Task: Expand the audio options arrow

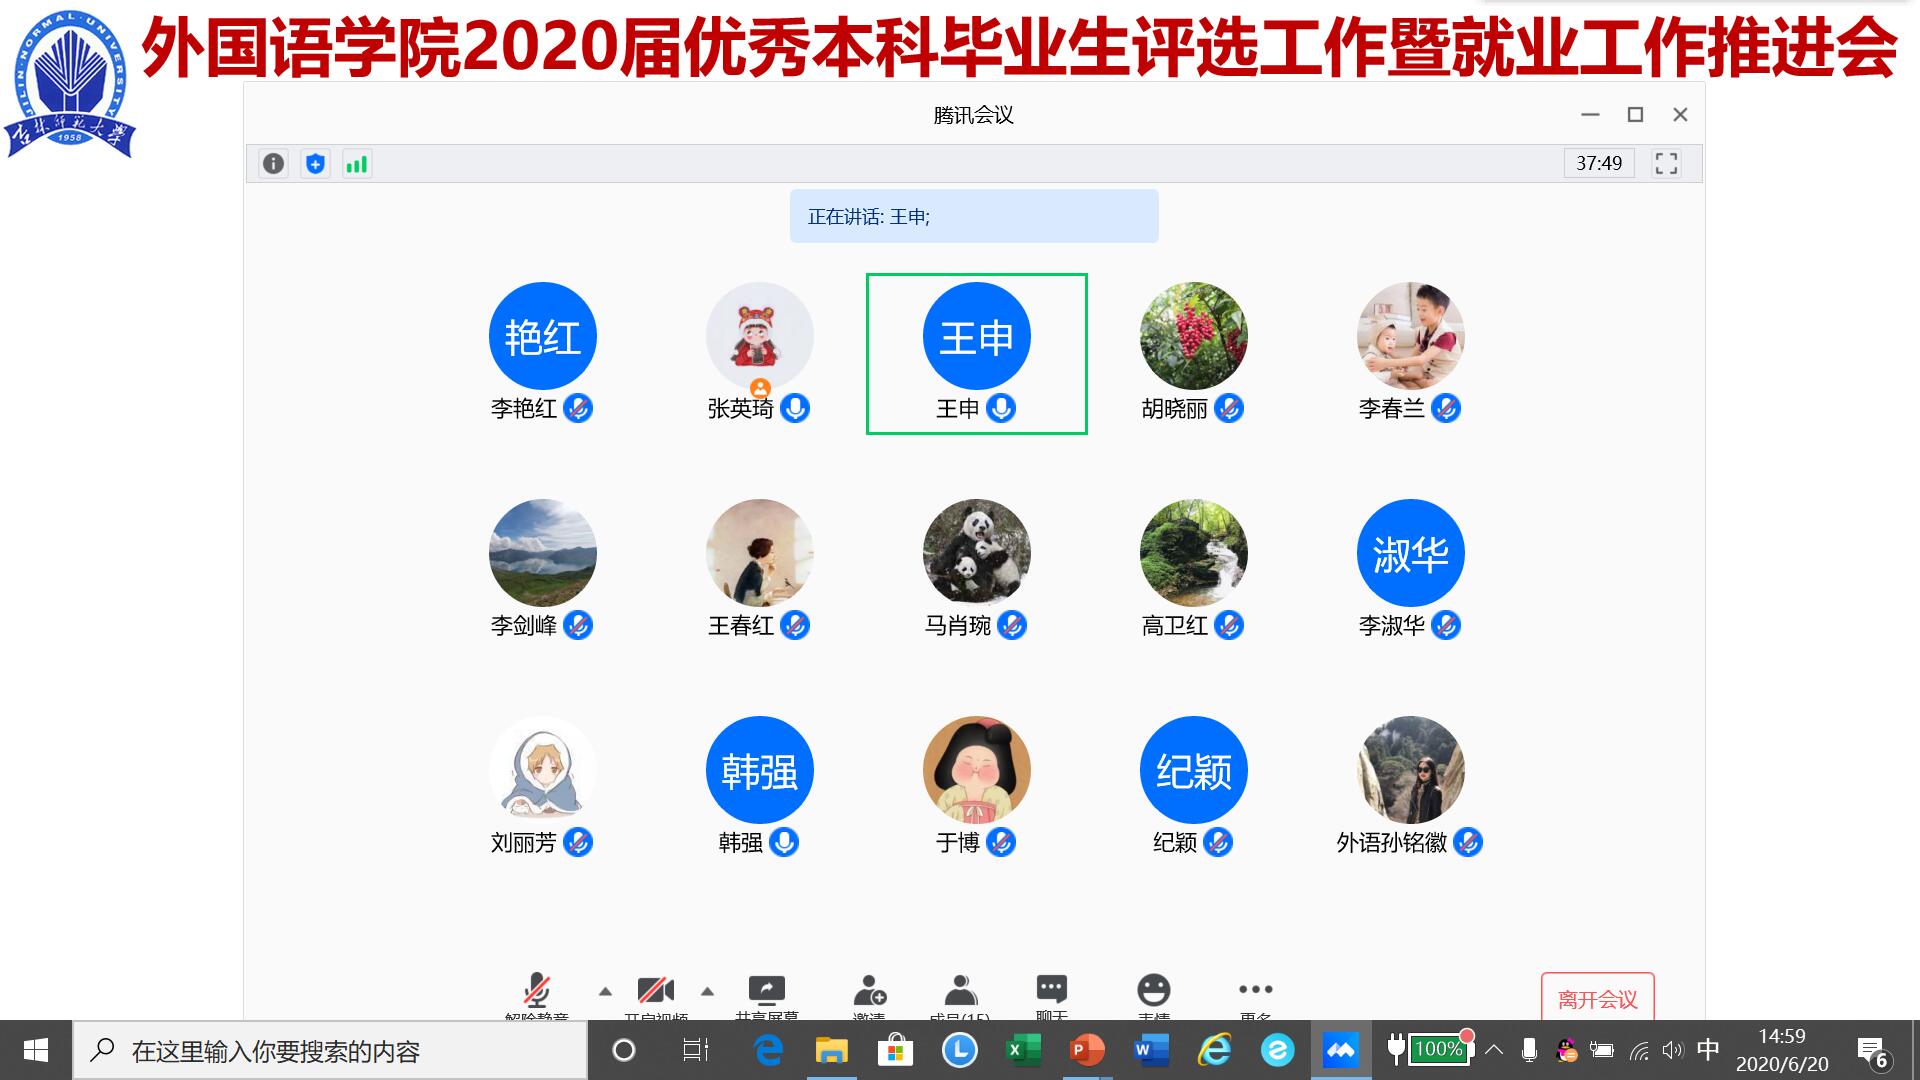Action: coord(605,991)
